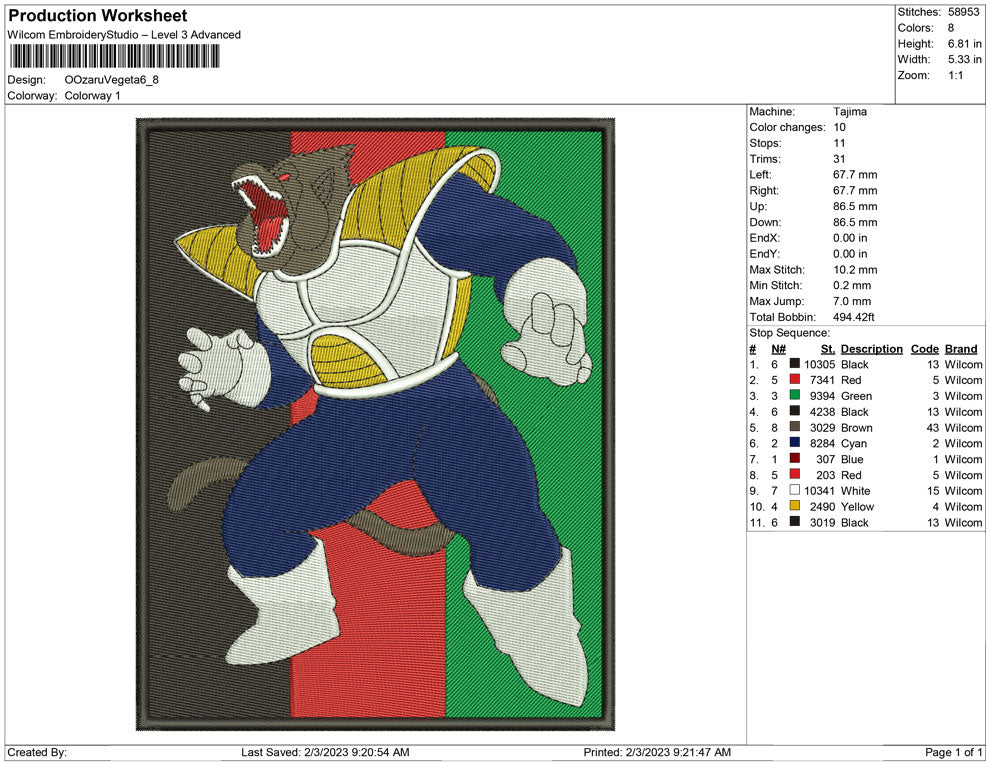Click the Min Stitch value 0.2 mm
The height and width of the screenshot is (762, 990).
coord(852,285)
